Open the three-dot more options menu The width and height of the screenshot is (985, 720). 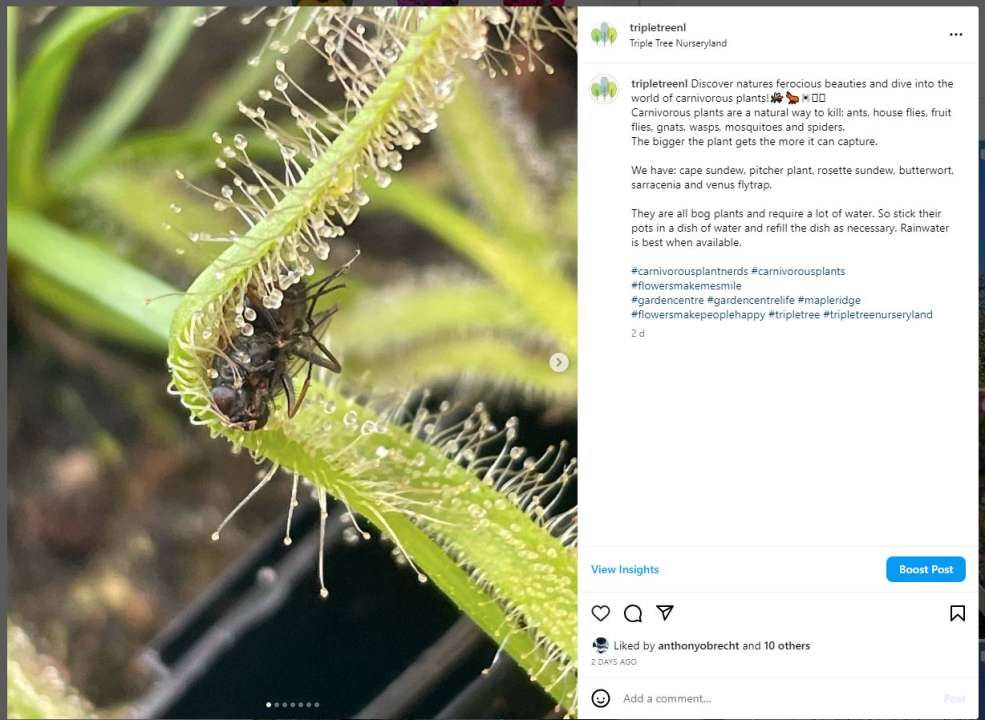click(x=955, y=35)
